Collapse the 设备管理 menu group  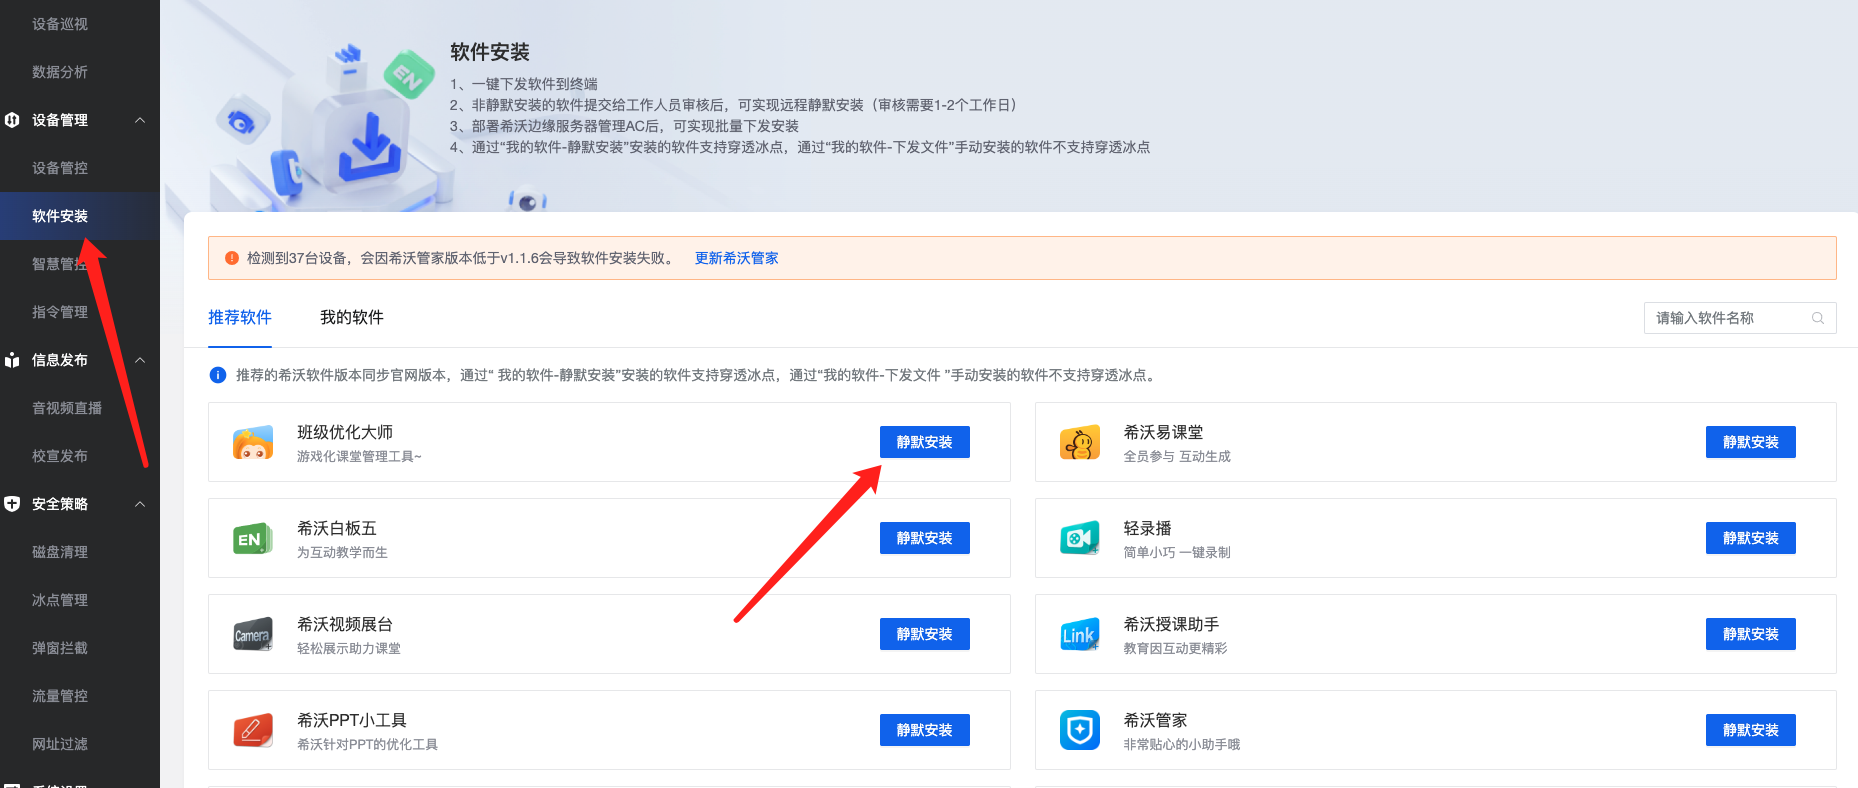[x=140, y=120]
